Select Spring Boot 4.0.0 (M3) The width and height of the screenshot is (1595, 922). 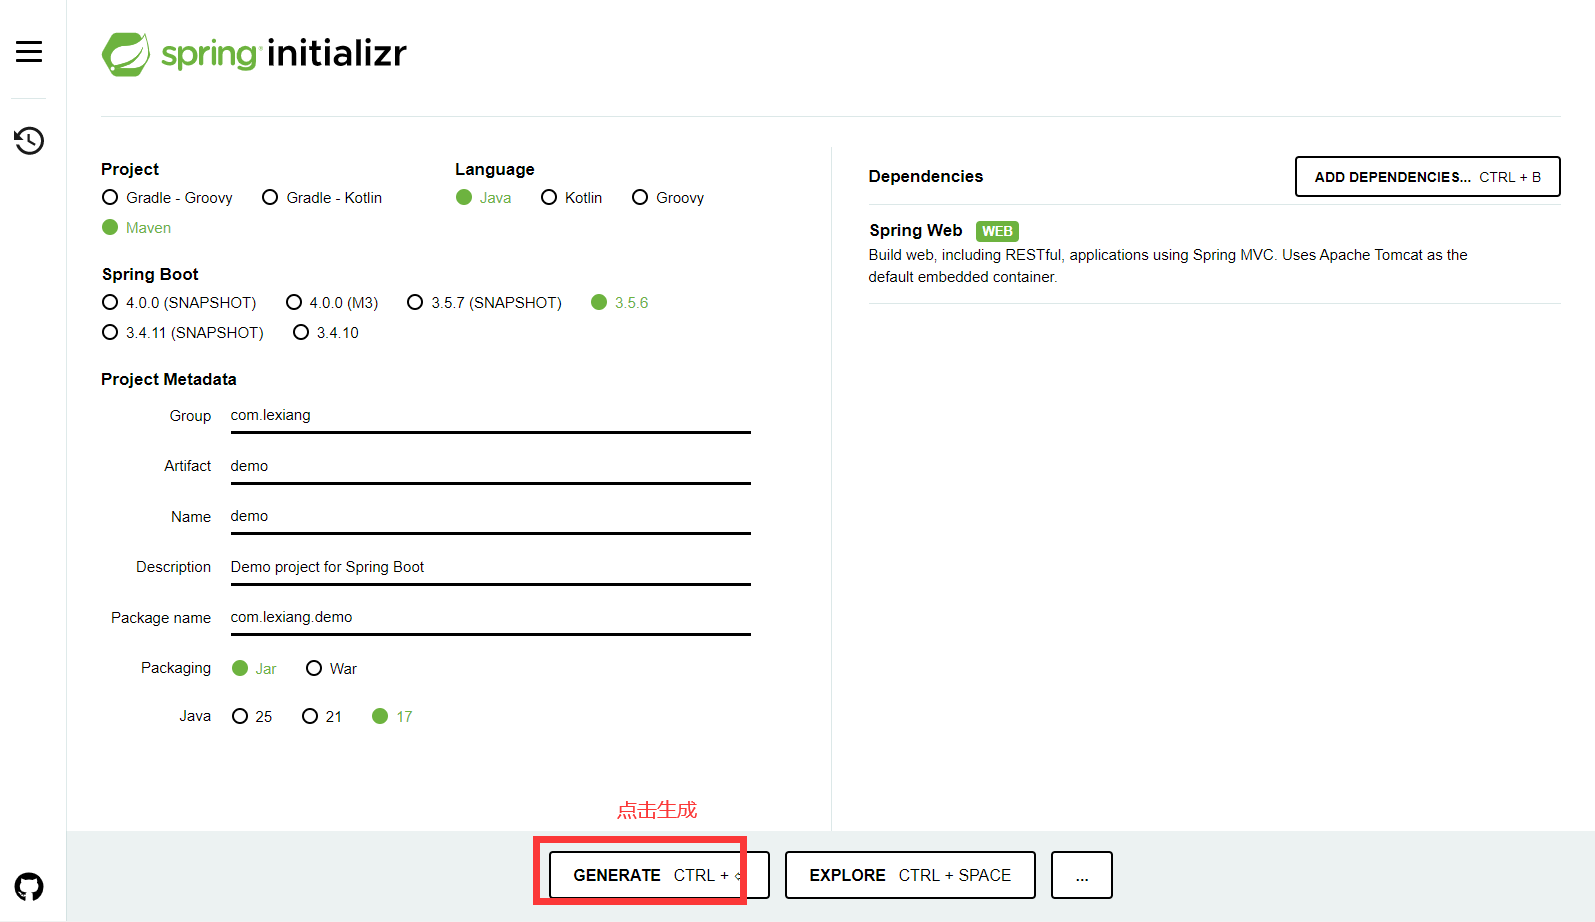pos(332,303)
